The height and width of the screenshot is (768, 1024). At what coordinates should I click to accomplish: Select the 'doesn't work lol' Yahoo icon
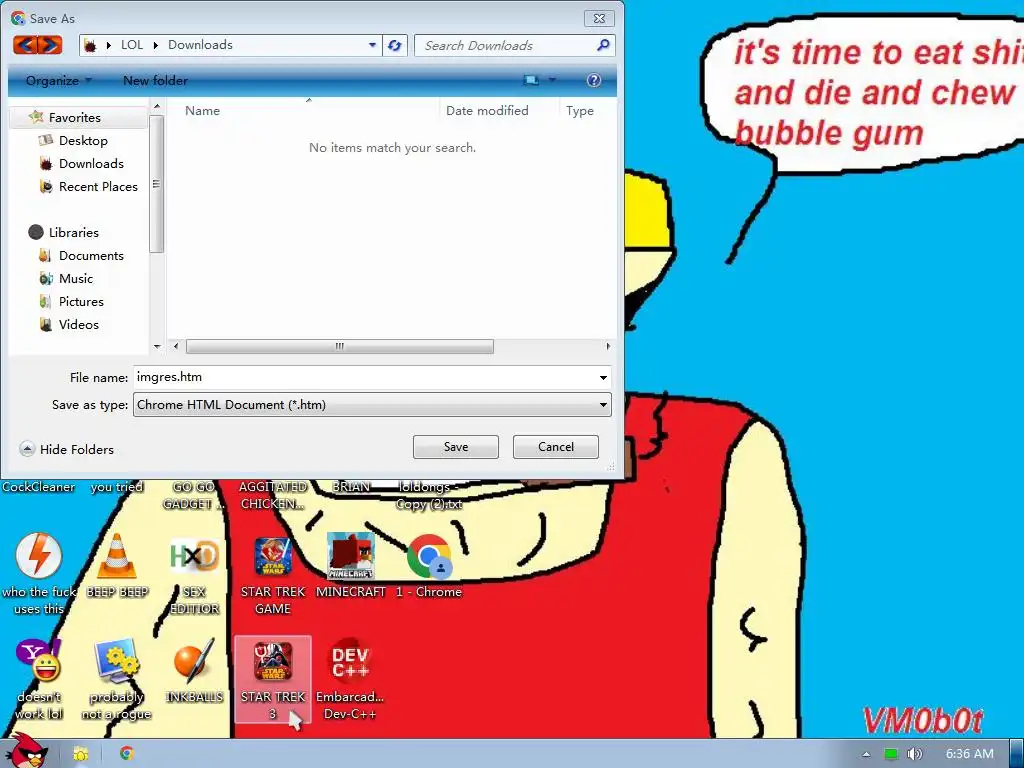click(x=39, y=679)
